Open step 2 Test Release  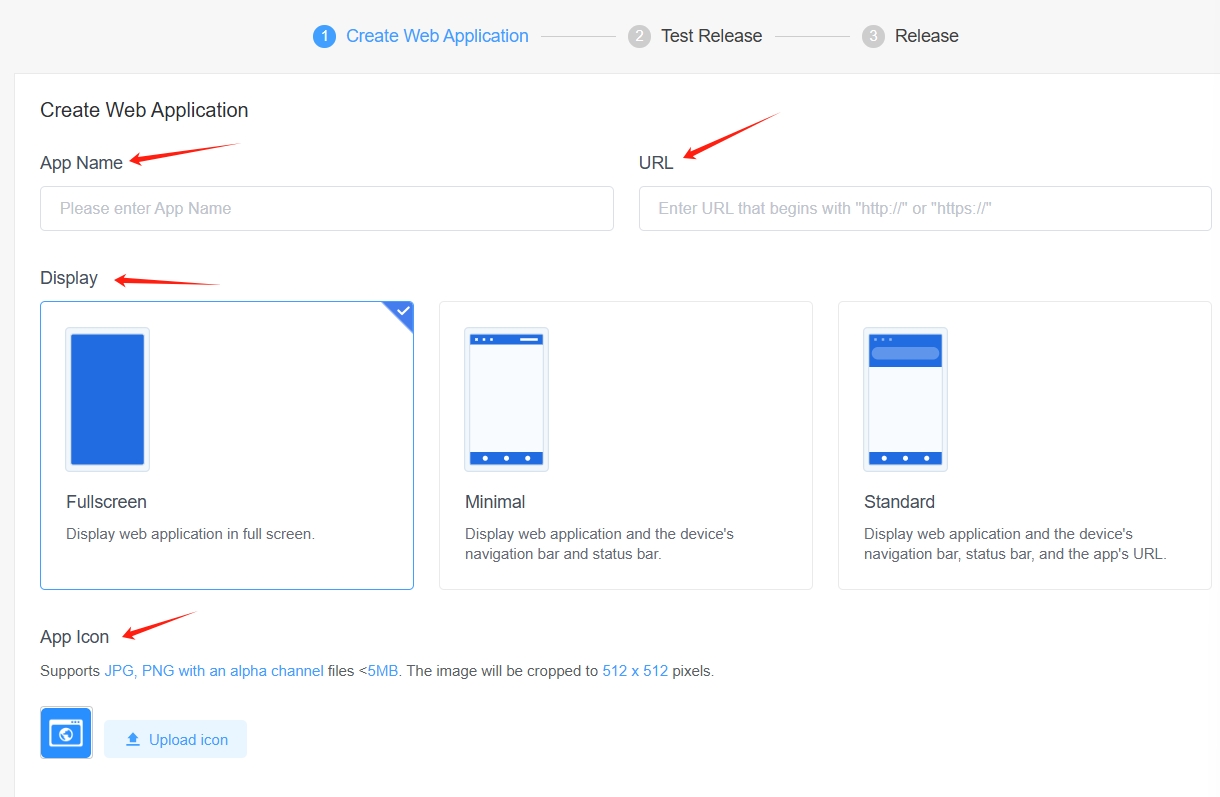click(695, 36)
